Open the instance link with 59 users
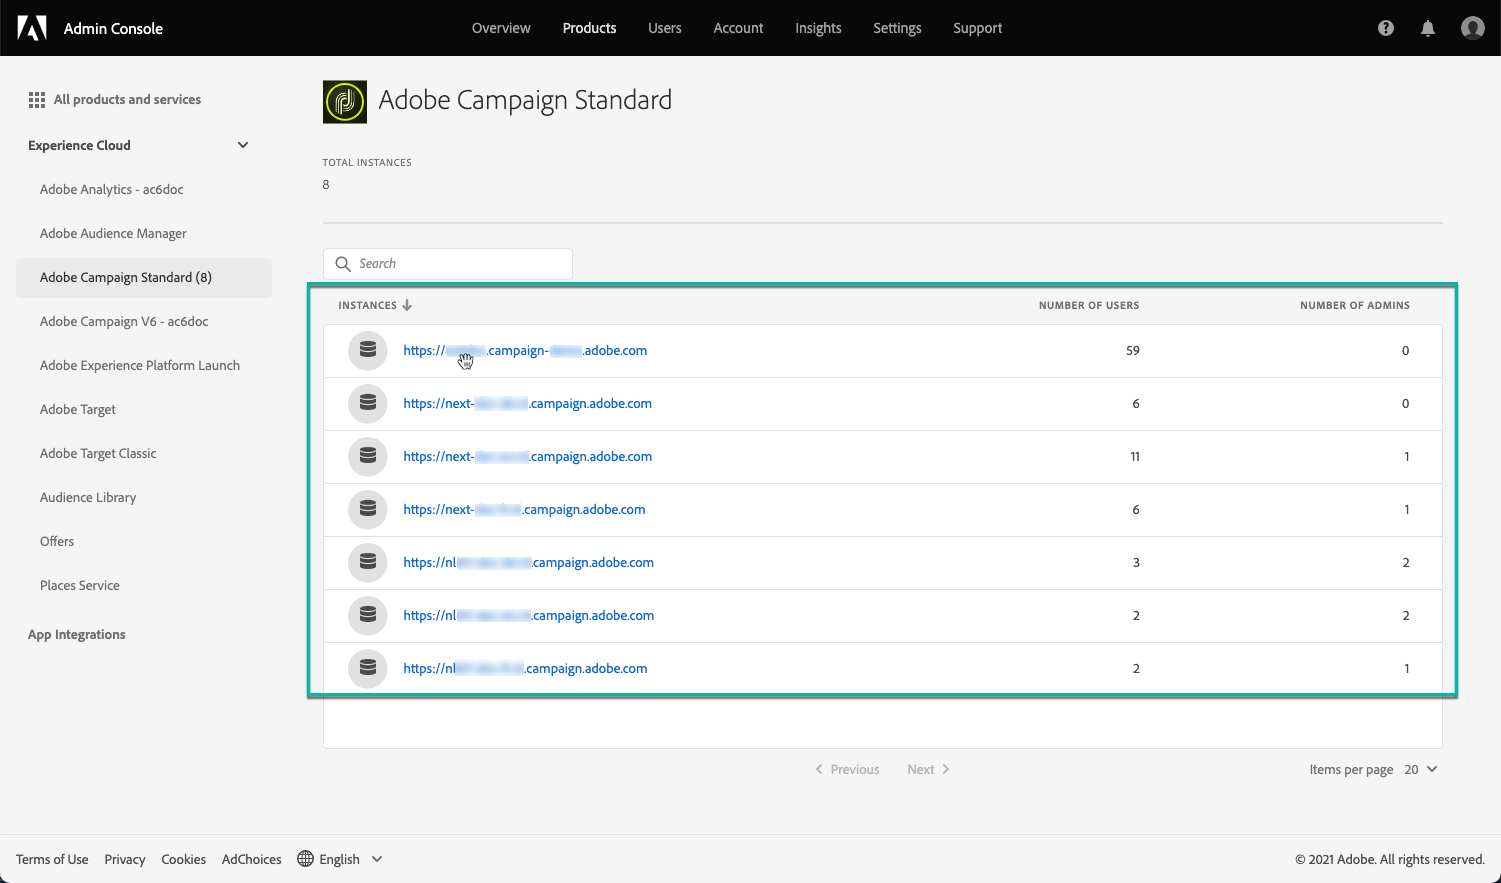The image size is (1501, 883). [525, 351]
